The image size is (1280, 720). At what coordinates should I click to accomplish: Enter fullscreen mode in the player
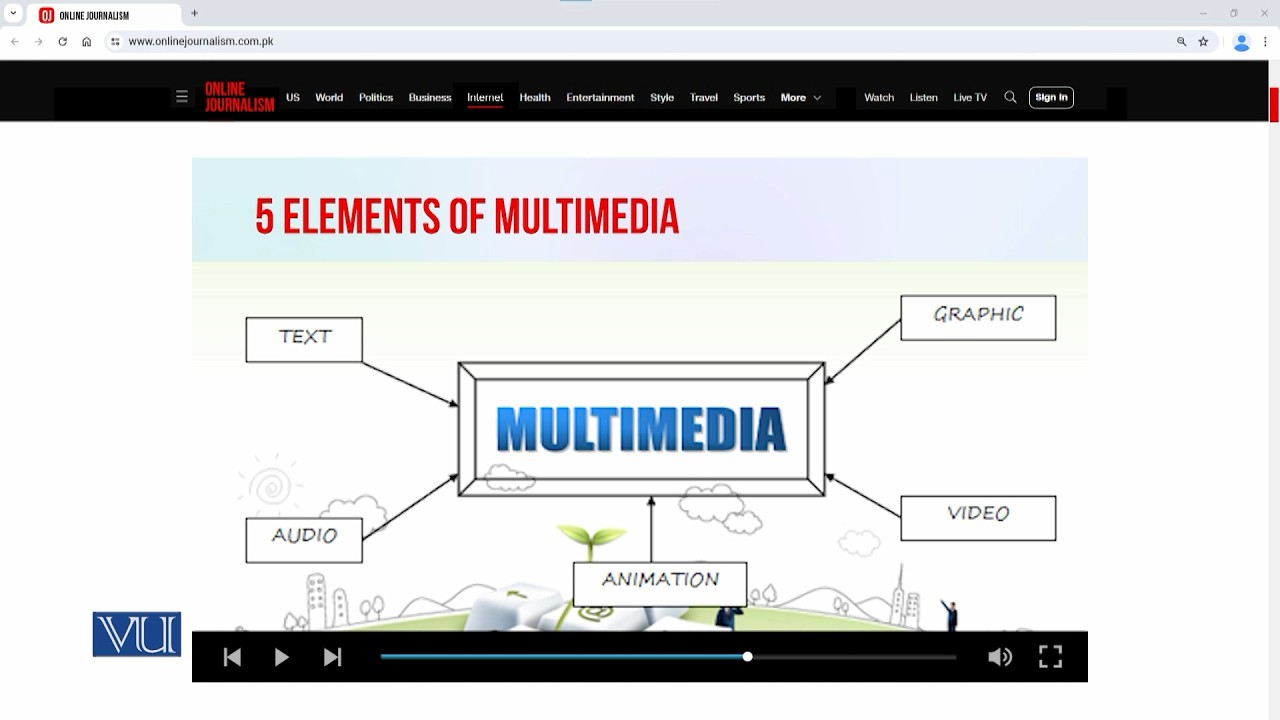(x=1050, y=656)
